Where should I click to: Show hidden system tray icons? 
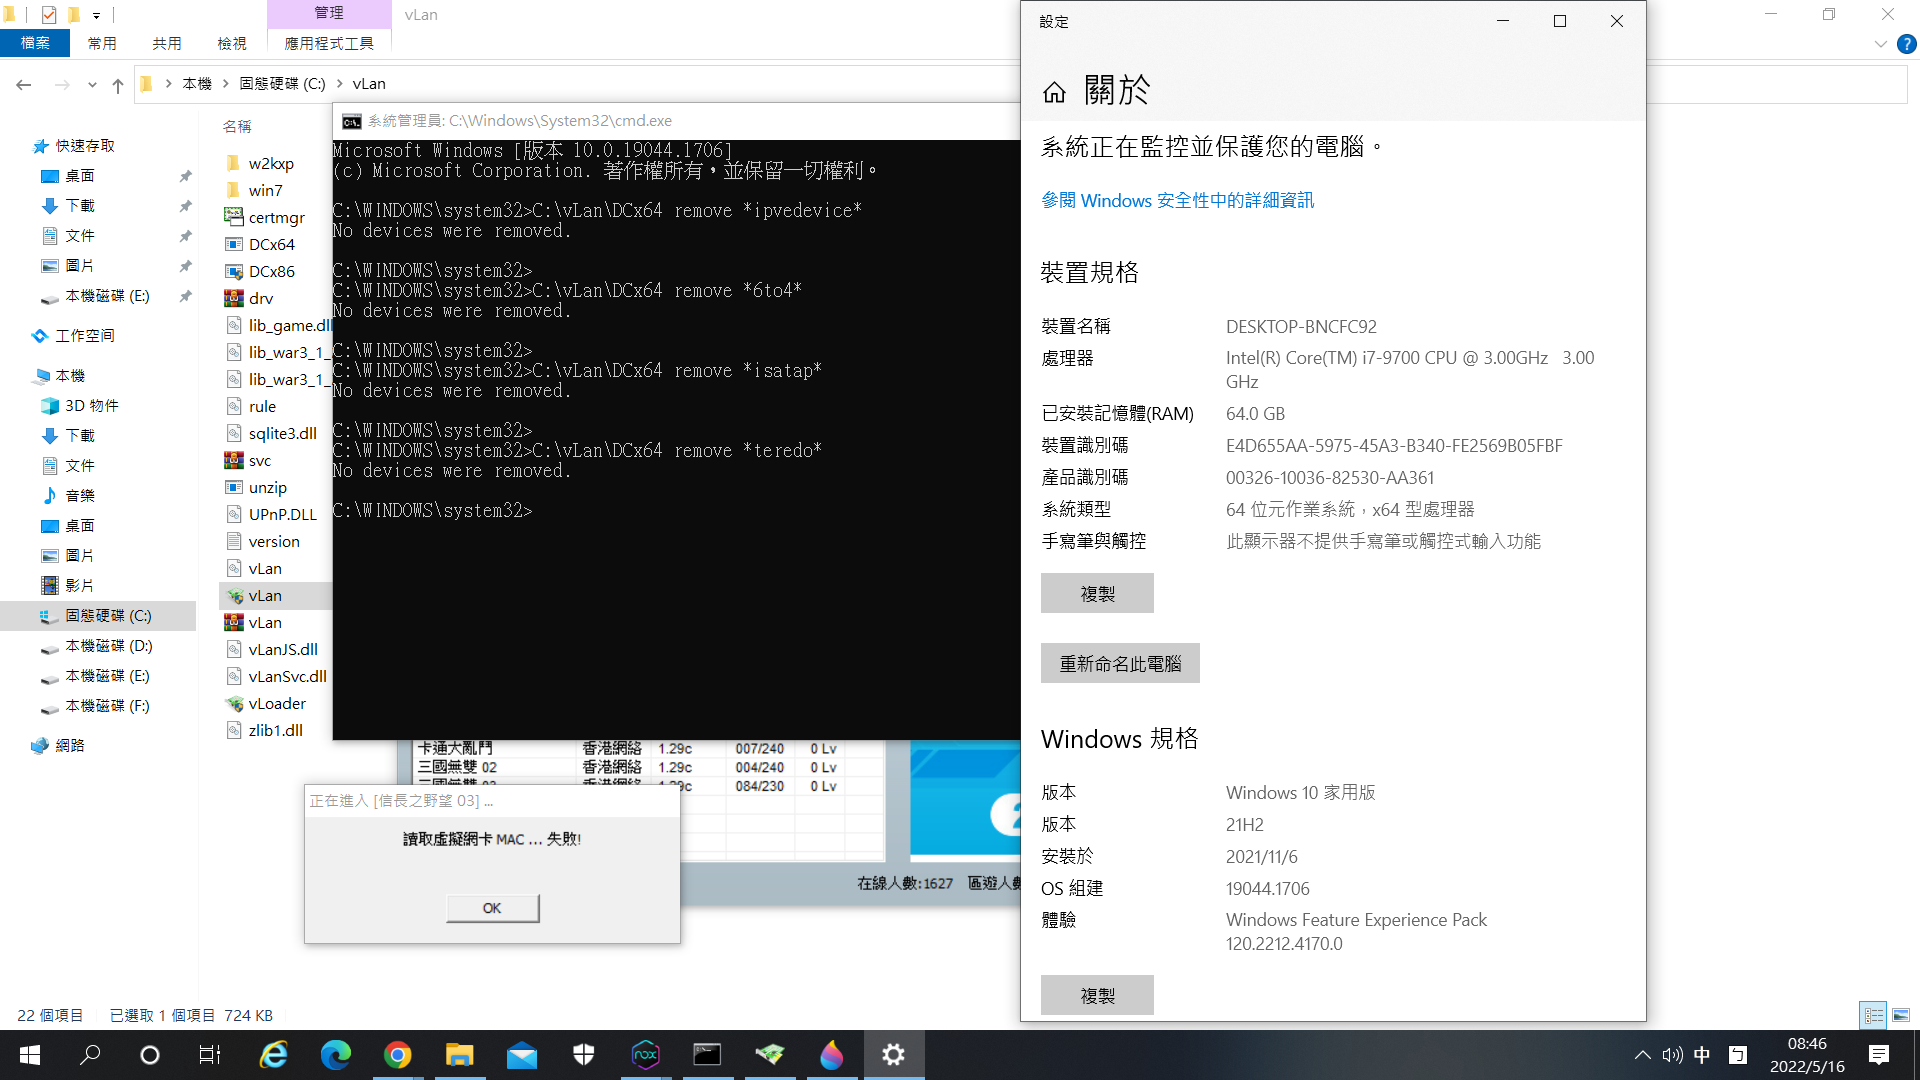[x=1642, y=1055]
